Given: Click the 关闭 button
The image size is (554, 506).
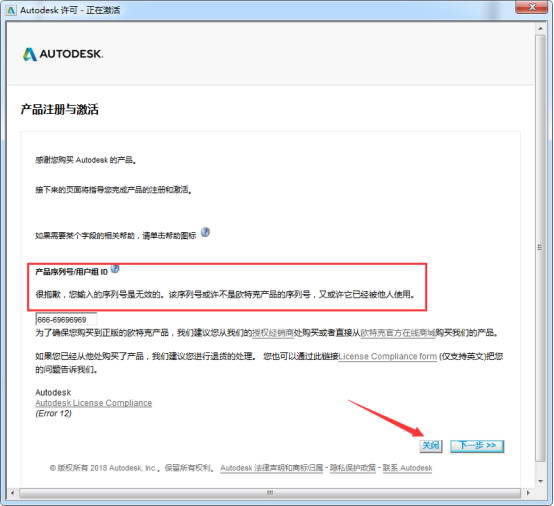Looking at the screenshot, I should pyautogui.click(x=431, y=446).
